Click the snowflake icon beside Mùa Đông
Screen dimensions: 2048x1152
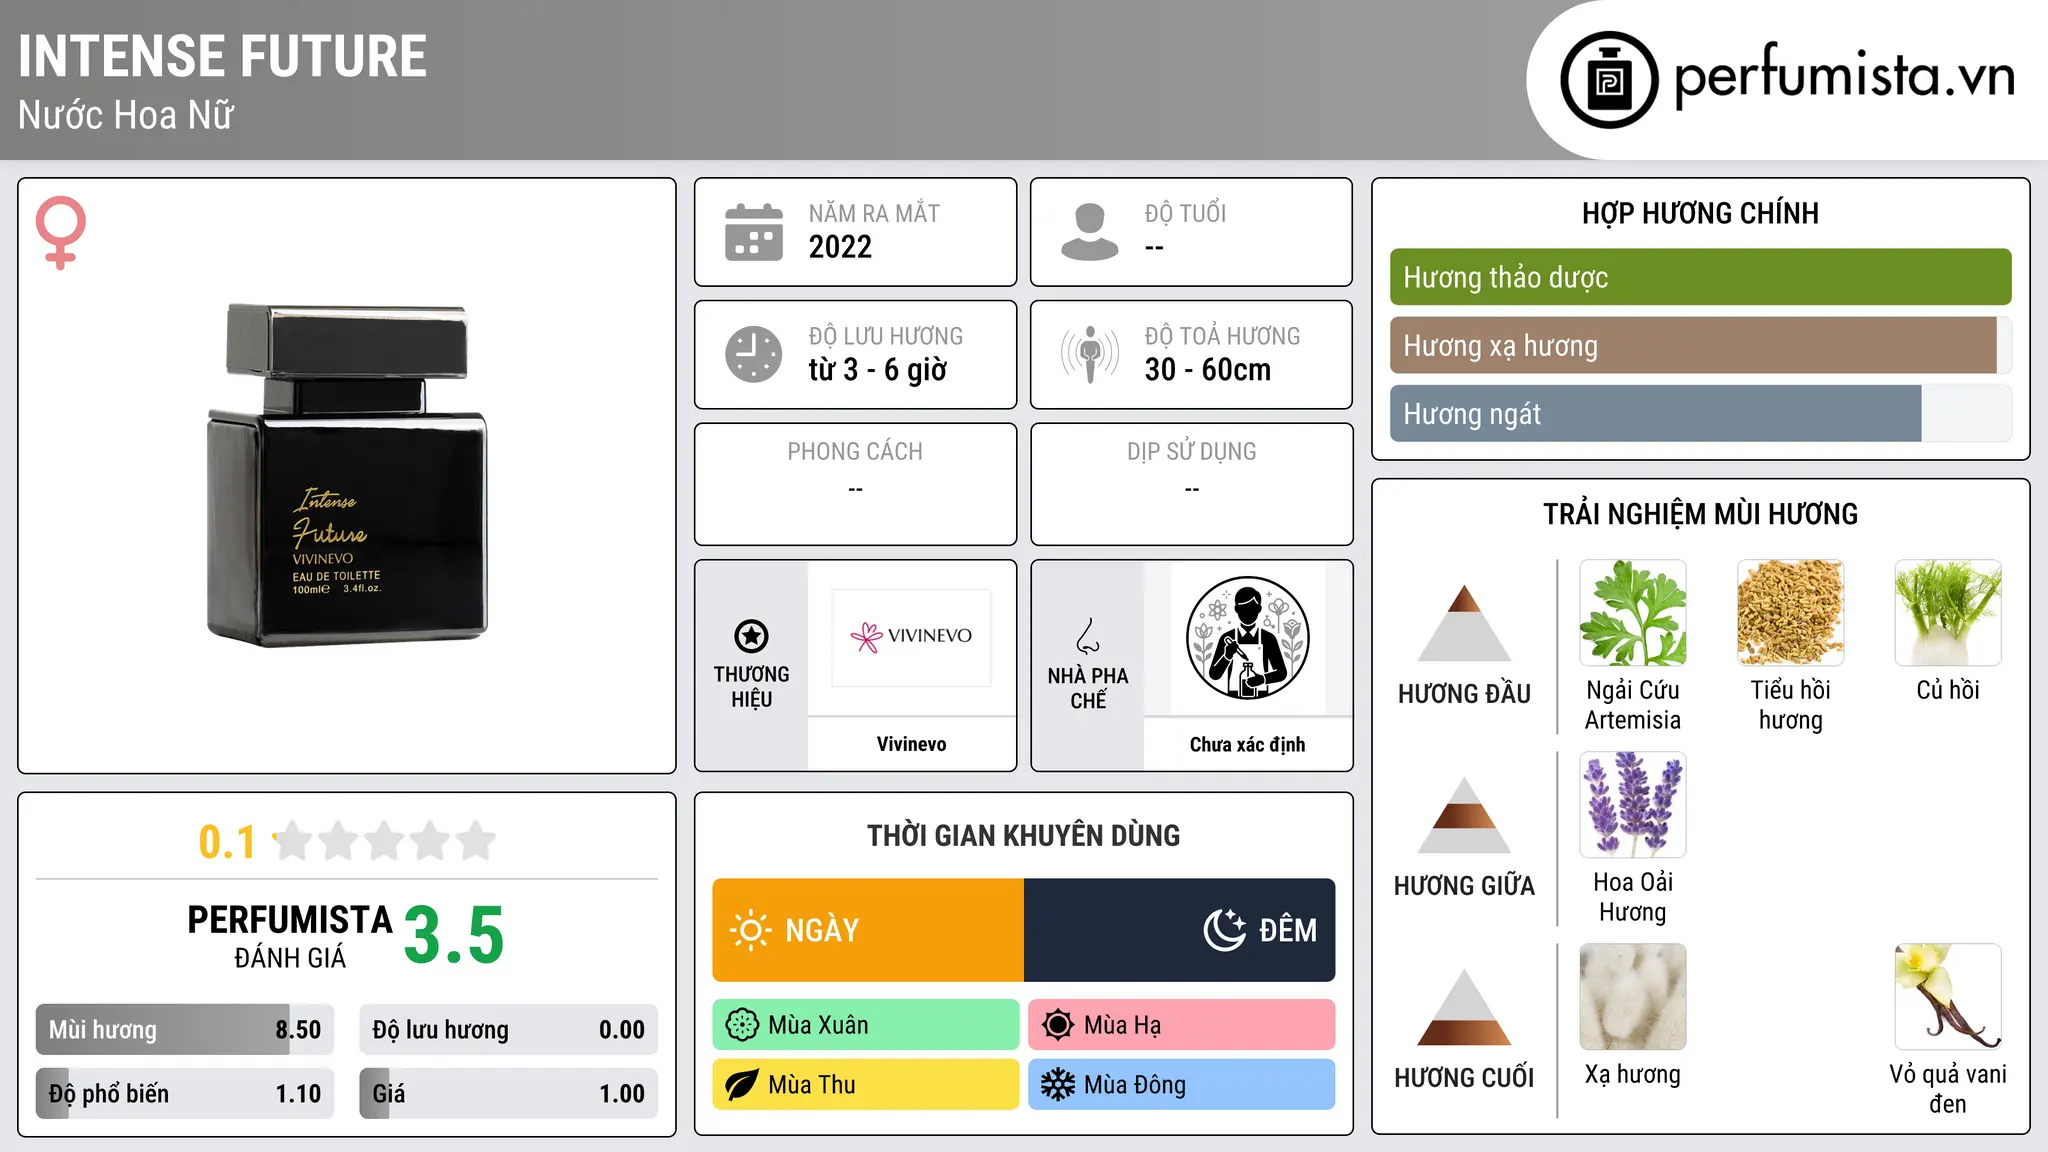pyautogui.click(x=1058, y=1085)
